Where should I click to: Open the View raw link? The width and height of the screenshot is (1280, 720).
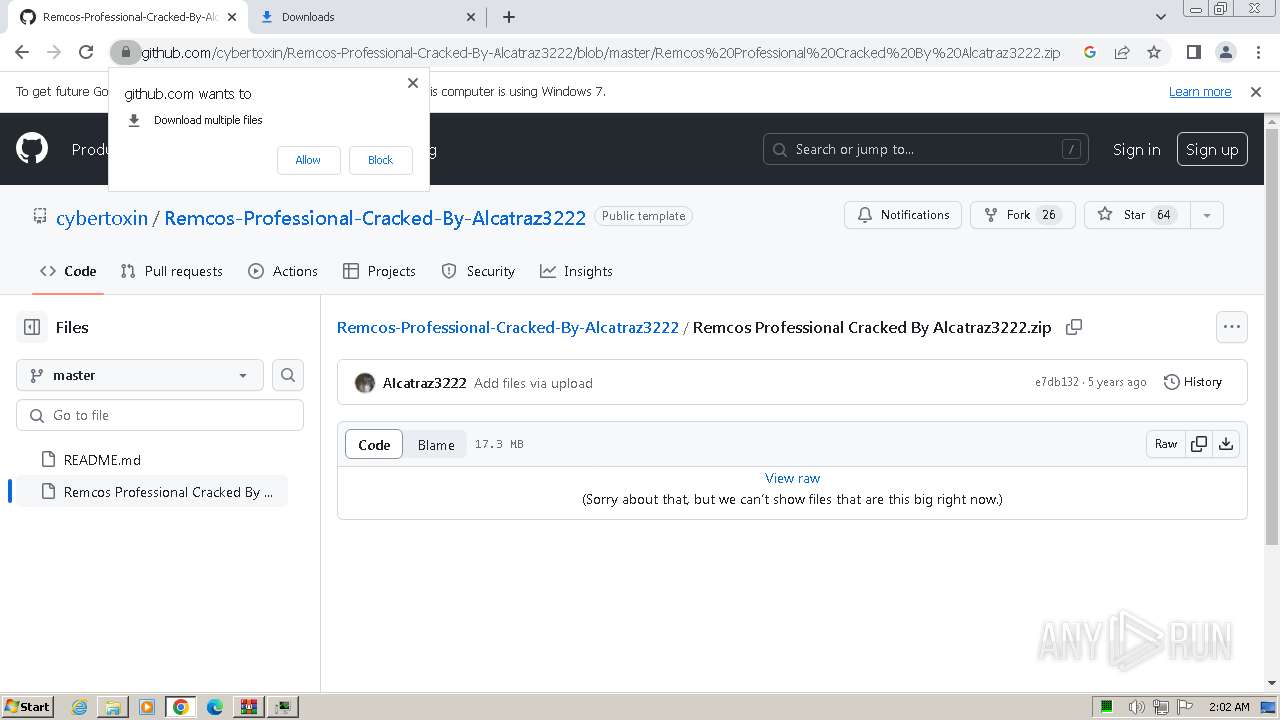pos(792,478)
